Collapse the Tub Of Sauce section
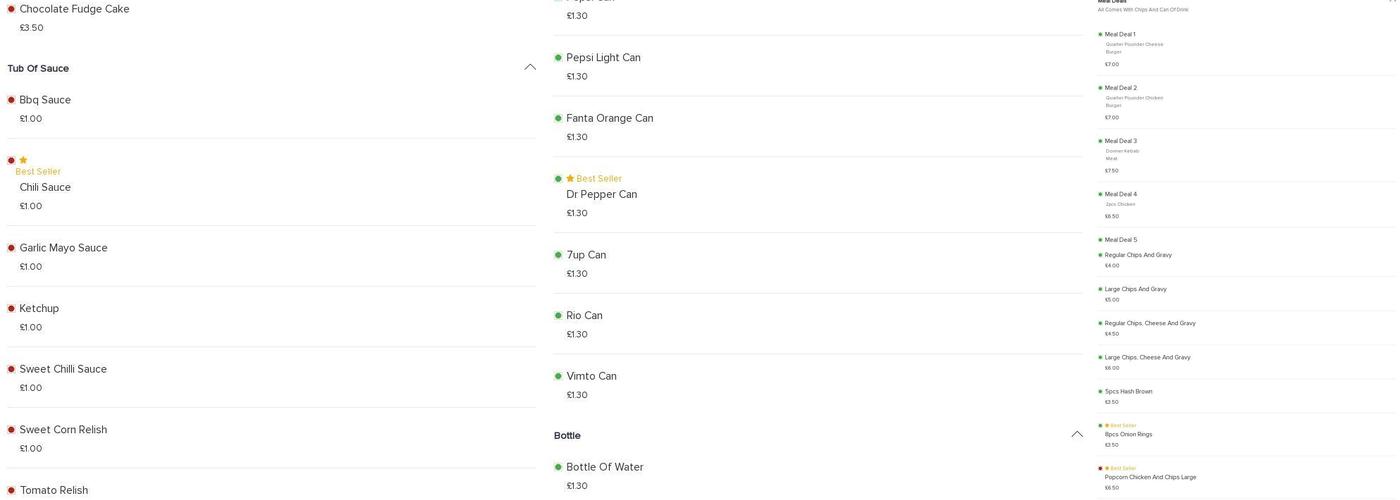 click(530, 67)
